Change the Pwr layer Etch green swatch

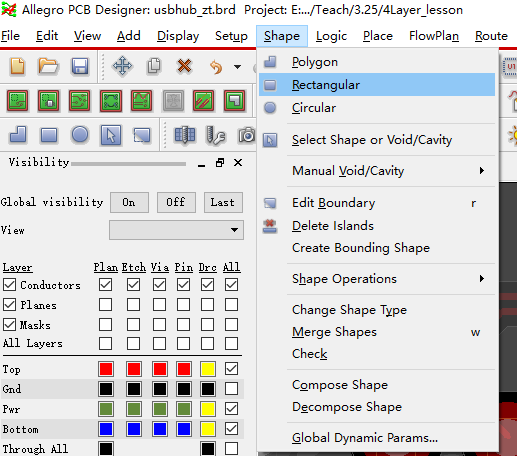pyautogui.click(x=134, y=409)
